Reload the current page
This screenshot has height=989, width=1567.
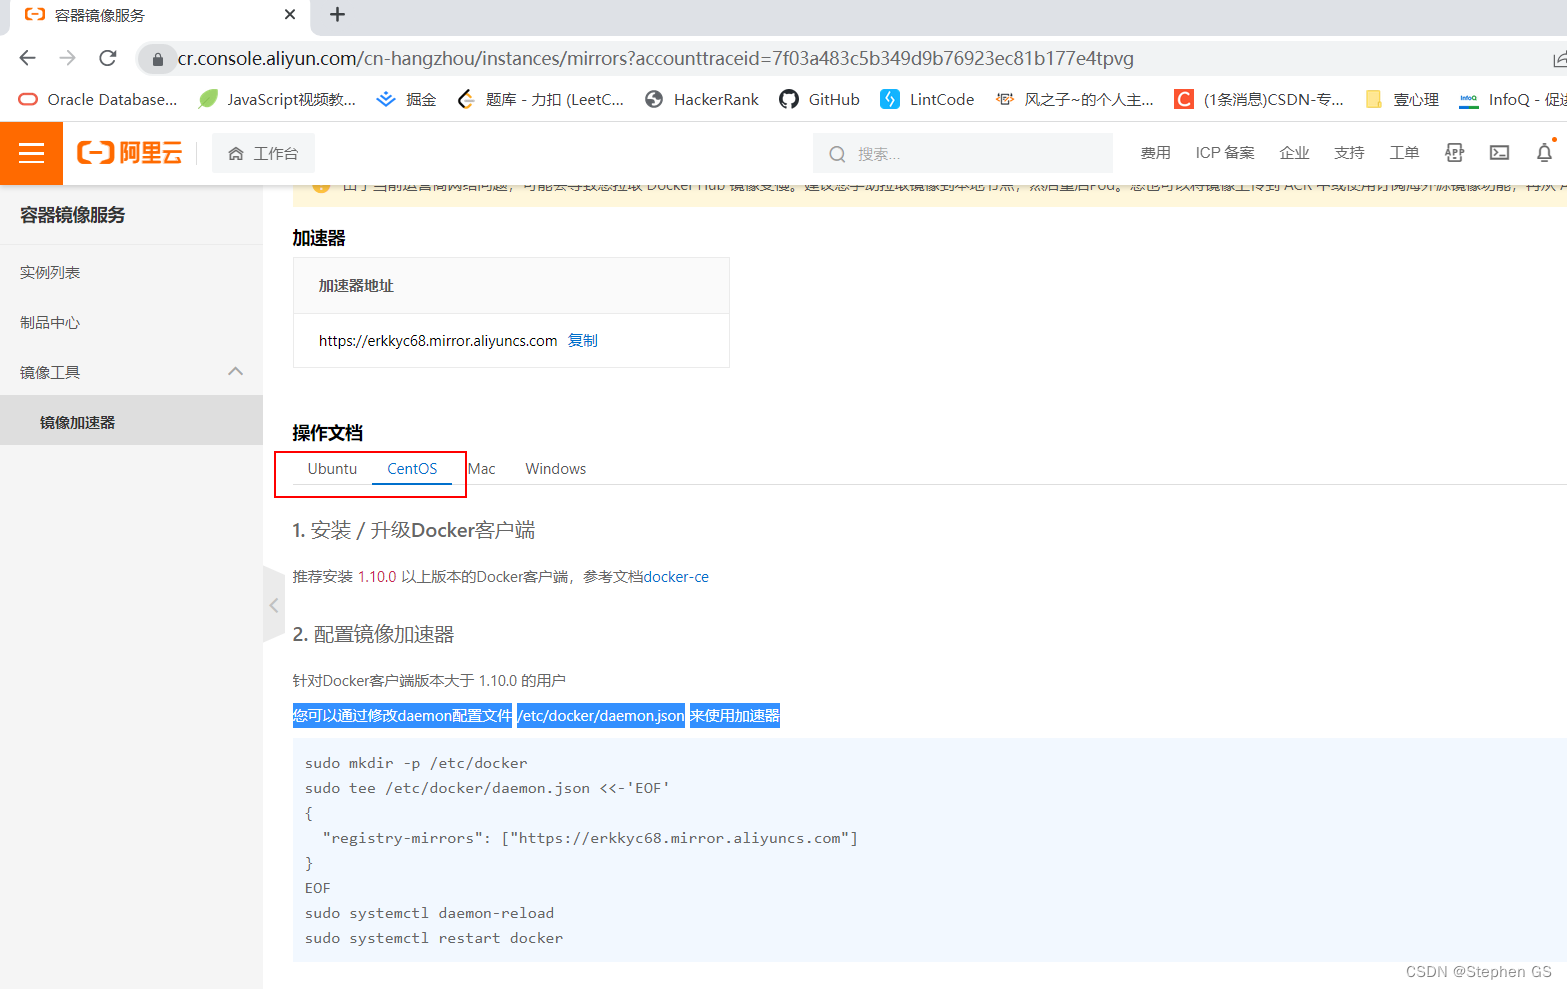coord(108,58)
